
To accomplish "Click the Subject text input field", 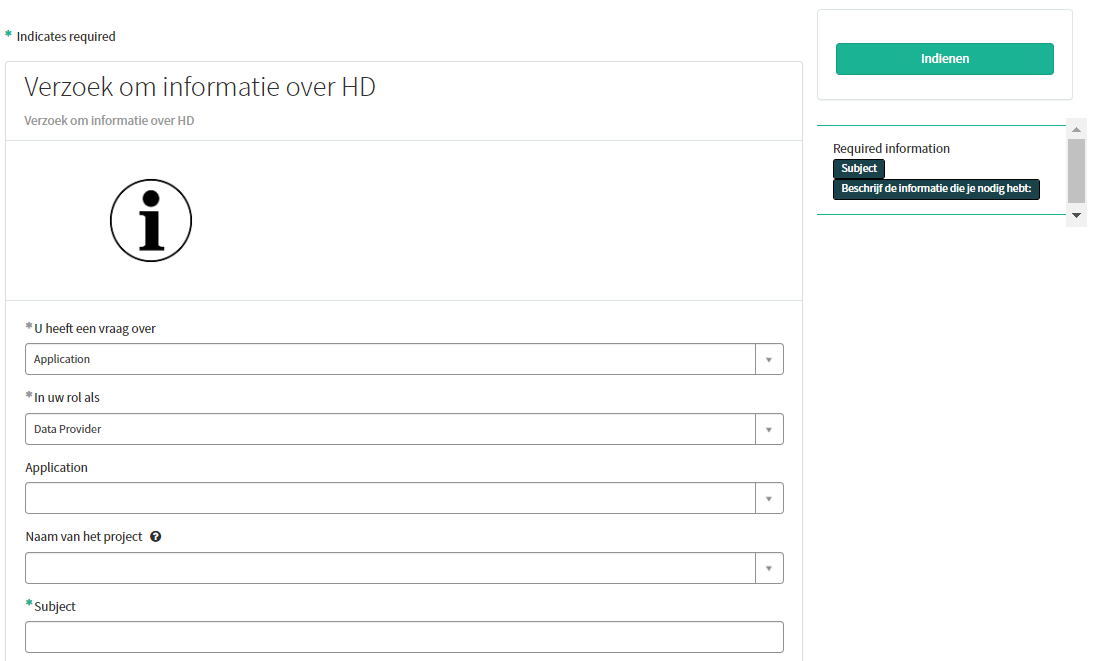I will tap(404, 637).
